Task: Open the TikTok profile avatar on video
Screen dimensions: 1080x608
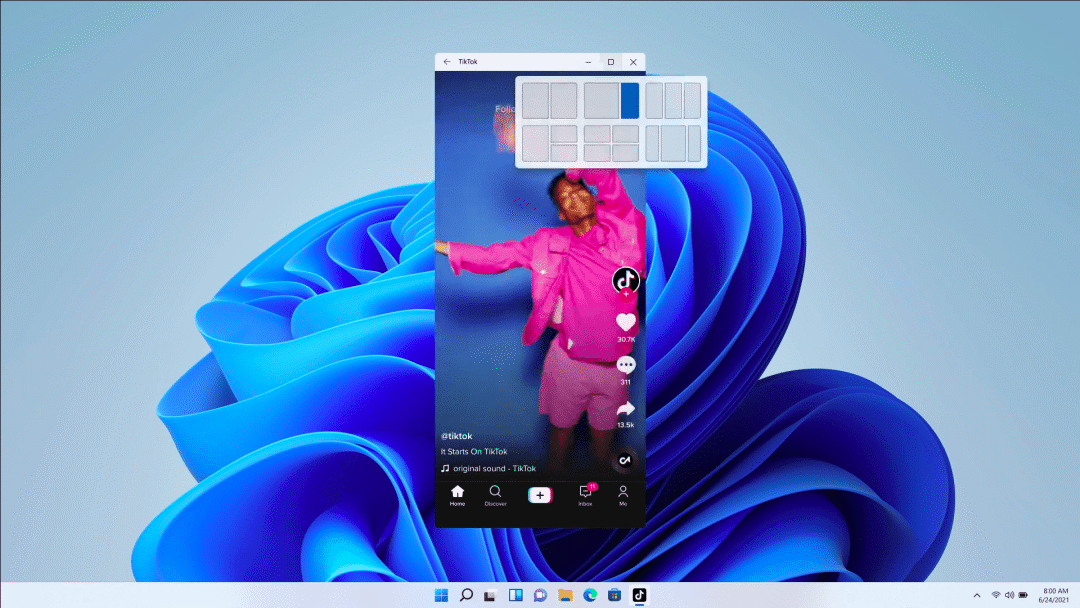Action: pyautogui.click(x=625, y=280)
